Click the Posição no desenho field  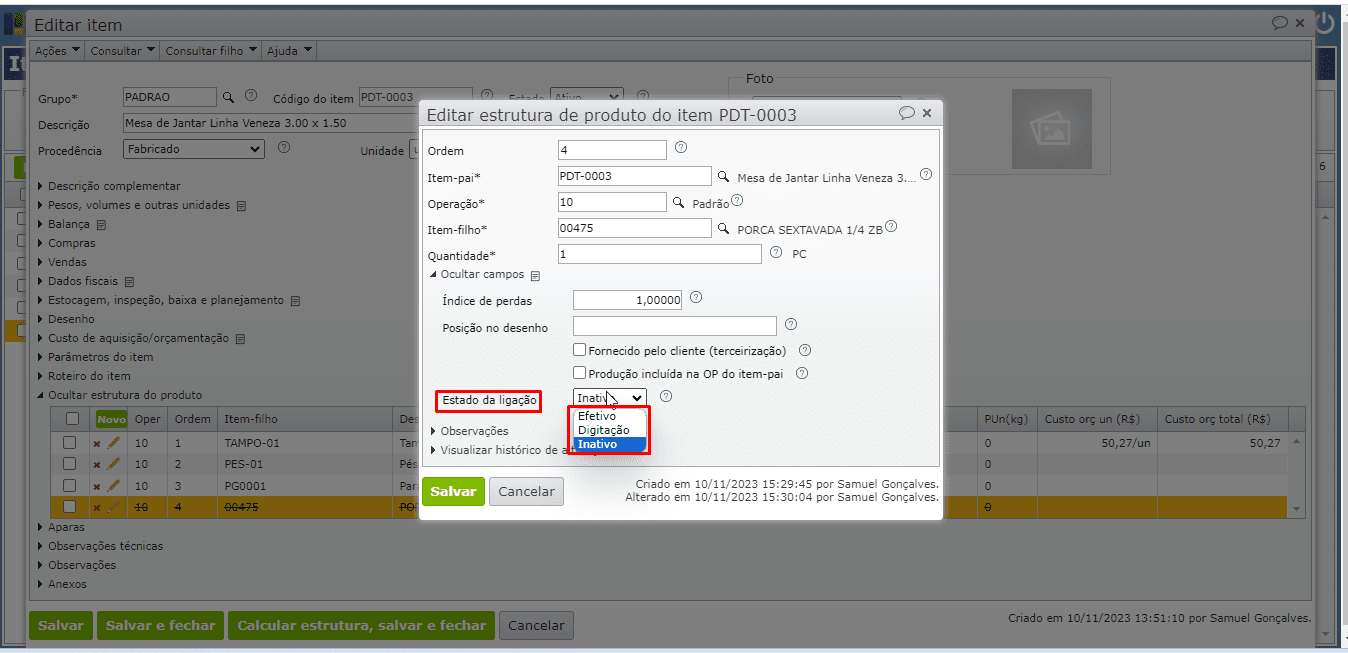[x=675, y=326]
